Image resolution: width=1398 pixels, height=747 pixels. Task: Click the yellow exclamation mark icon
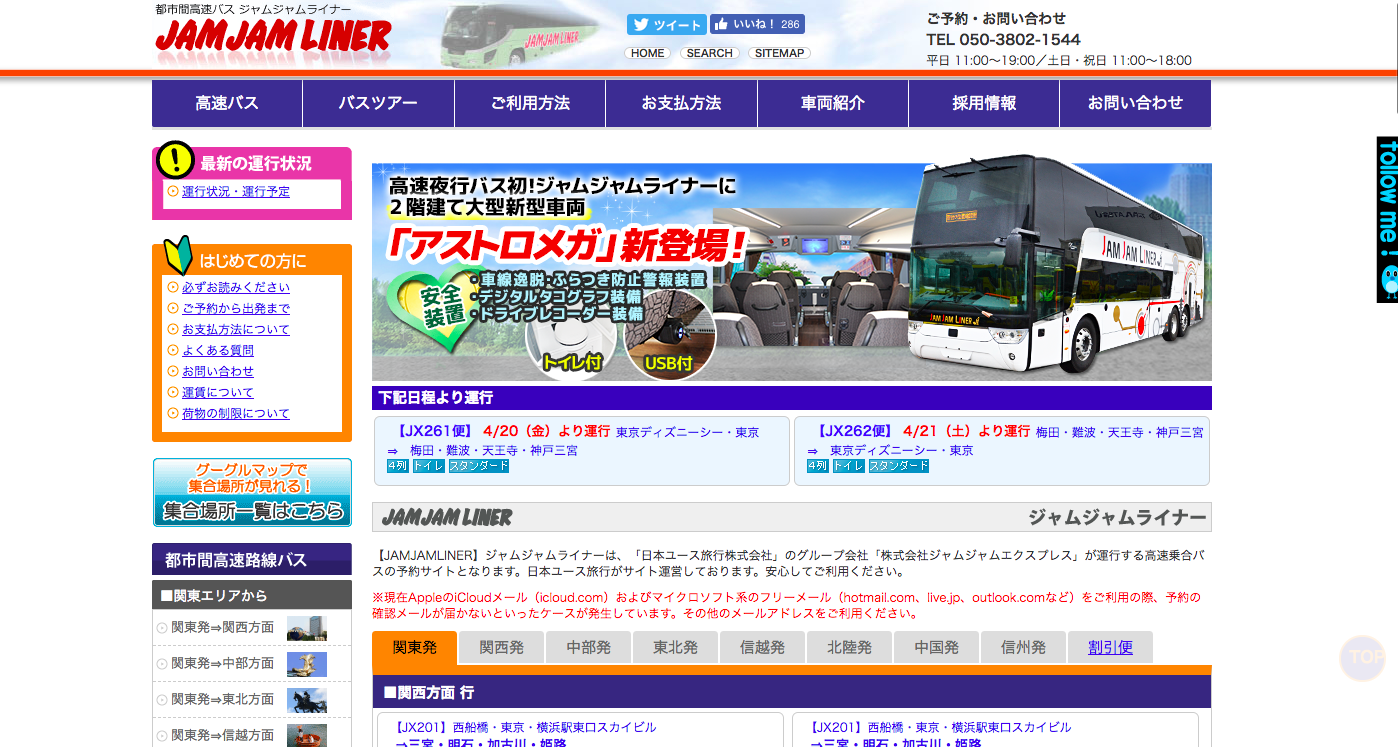point(175,159)
